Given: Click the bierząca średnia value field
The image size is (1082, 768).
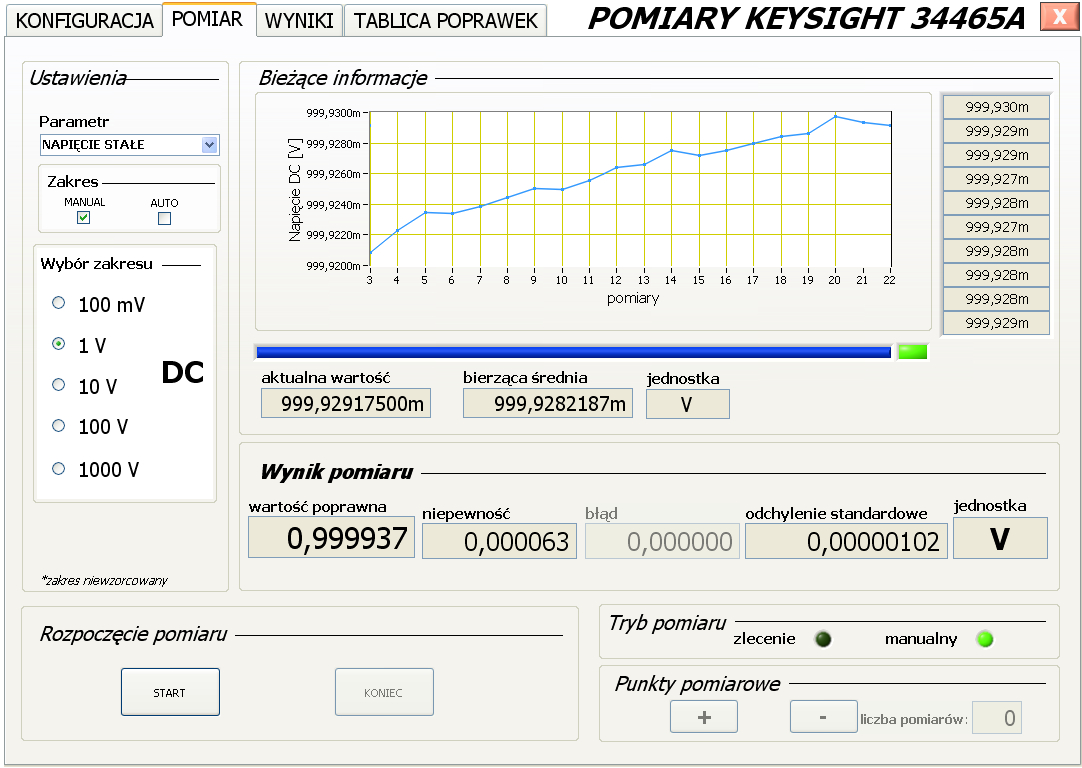Looking at the screenshot, I should [548, 404].
